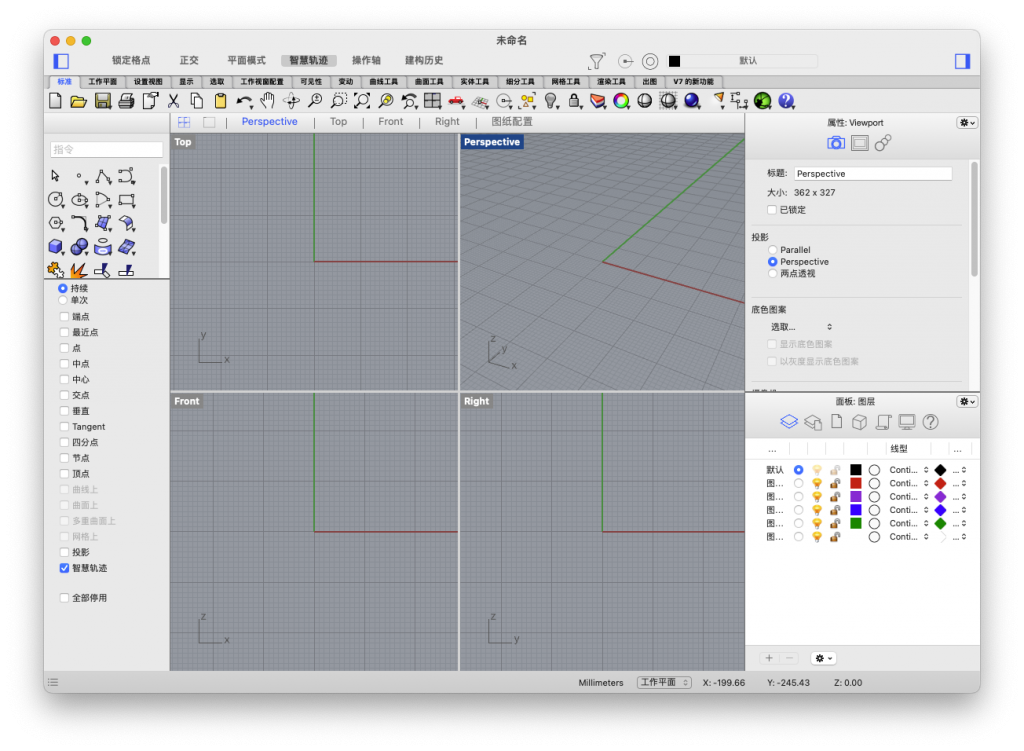
Task: Activate the Pan hand tool
Action: [268, 101]
